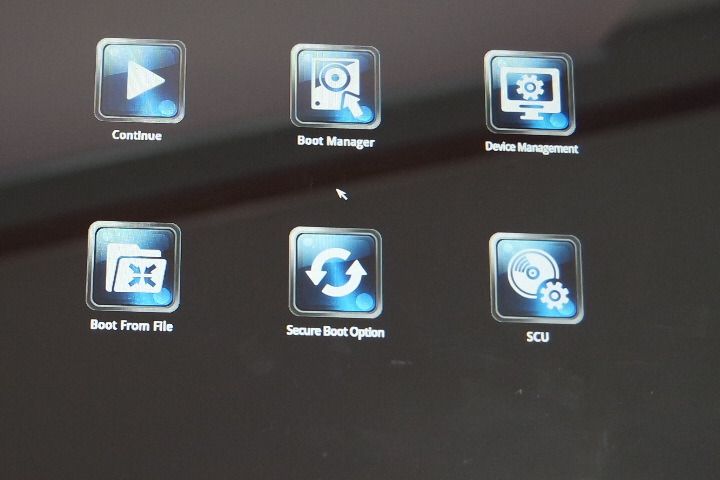
Task: Click the "SCU" text label
Action: (x=537, y=337)
